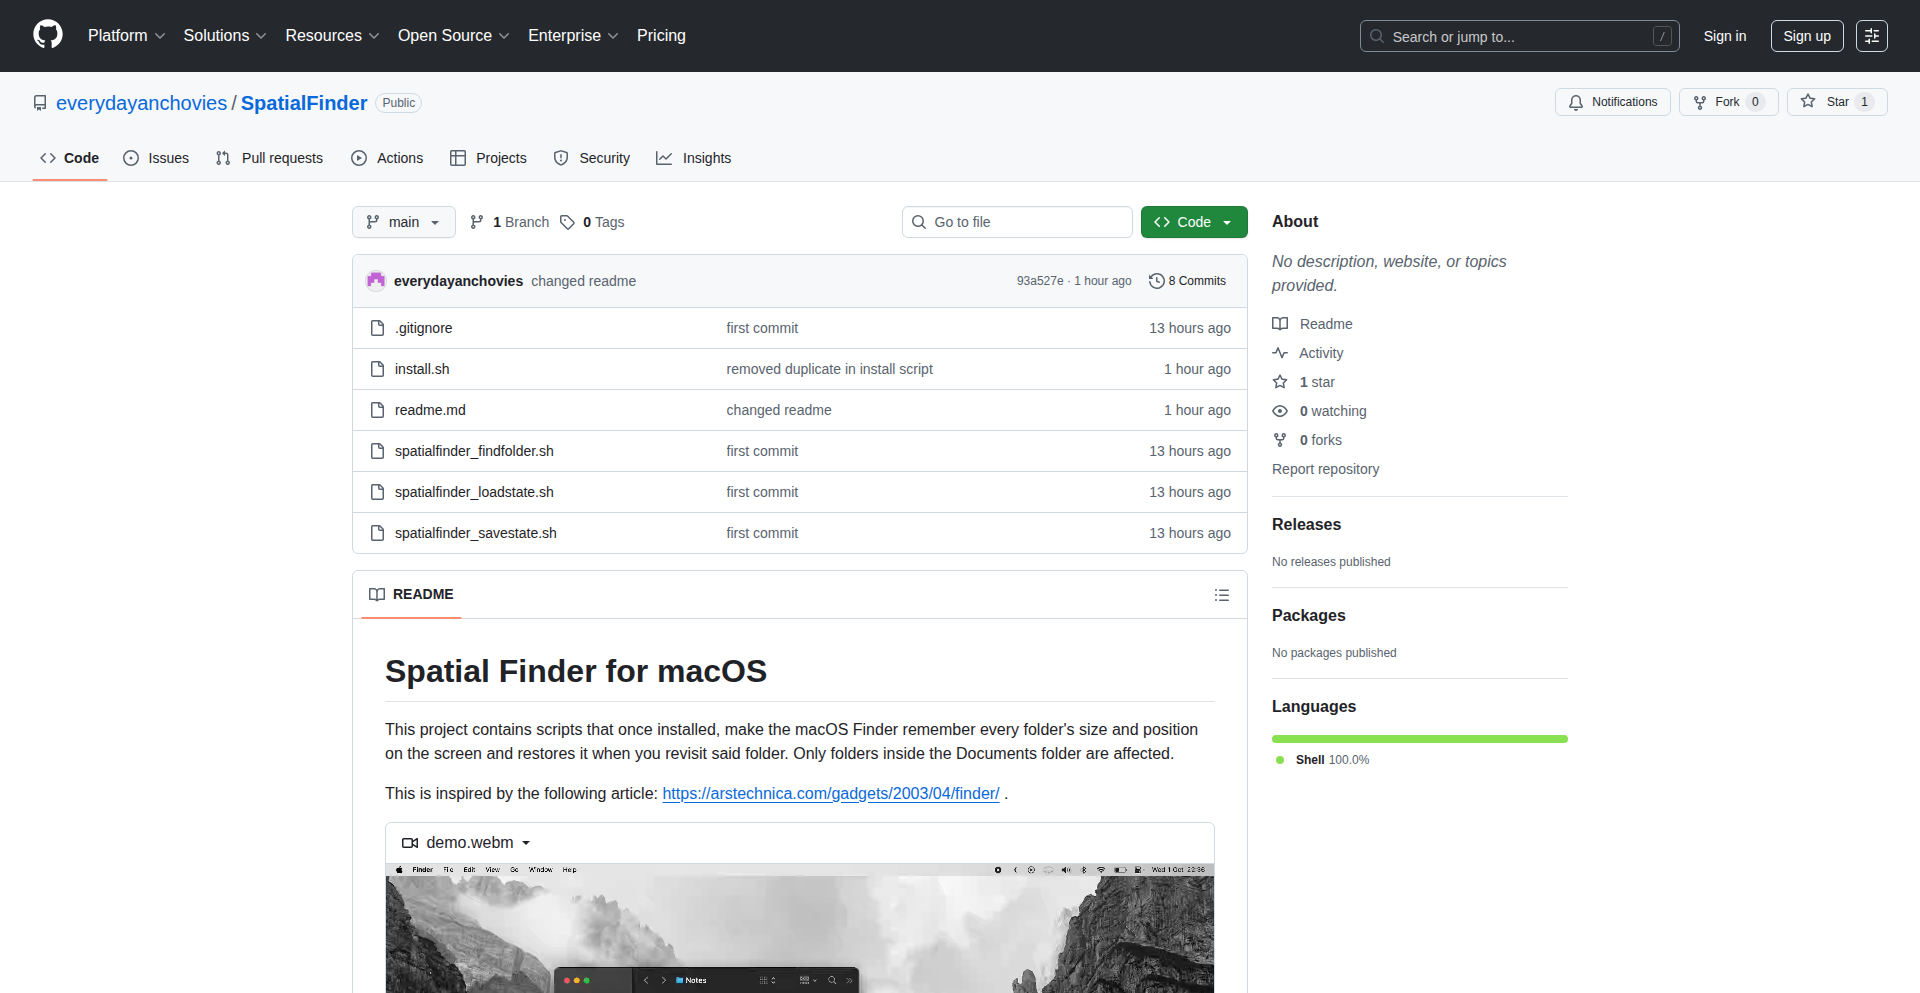Open the arstechnica finder article link
This screenshot has width=1920, height=993.
click(831, 793)
